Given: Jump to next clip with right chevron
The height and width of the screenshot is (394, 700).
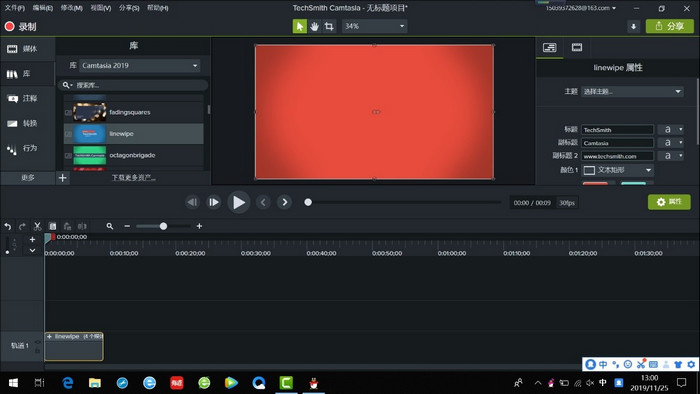Looking at the screenshot, I should pyautogui.click(x=284, y=203).
